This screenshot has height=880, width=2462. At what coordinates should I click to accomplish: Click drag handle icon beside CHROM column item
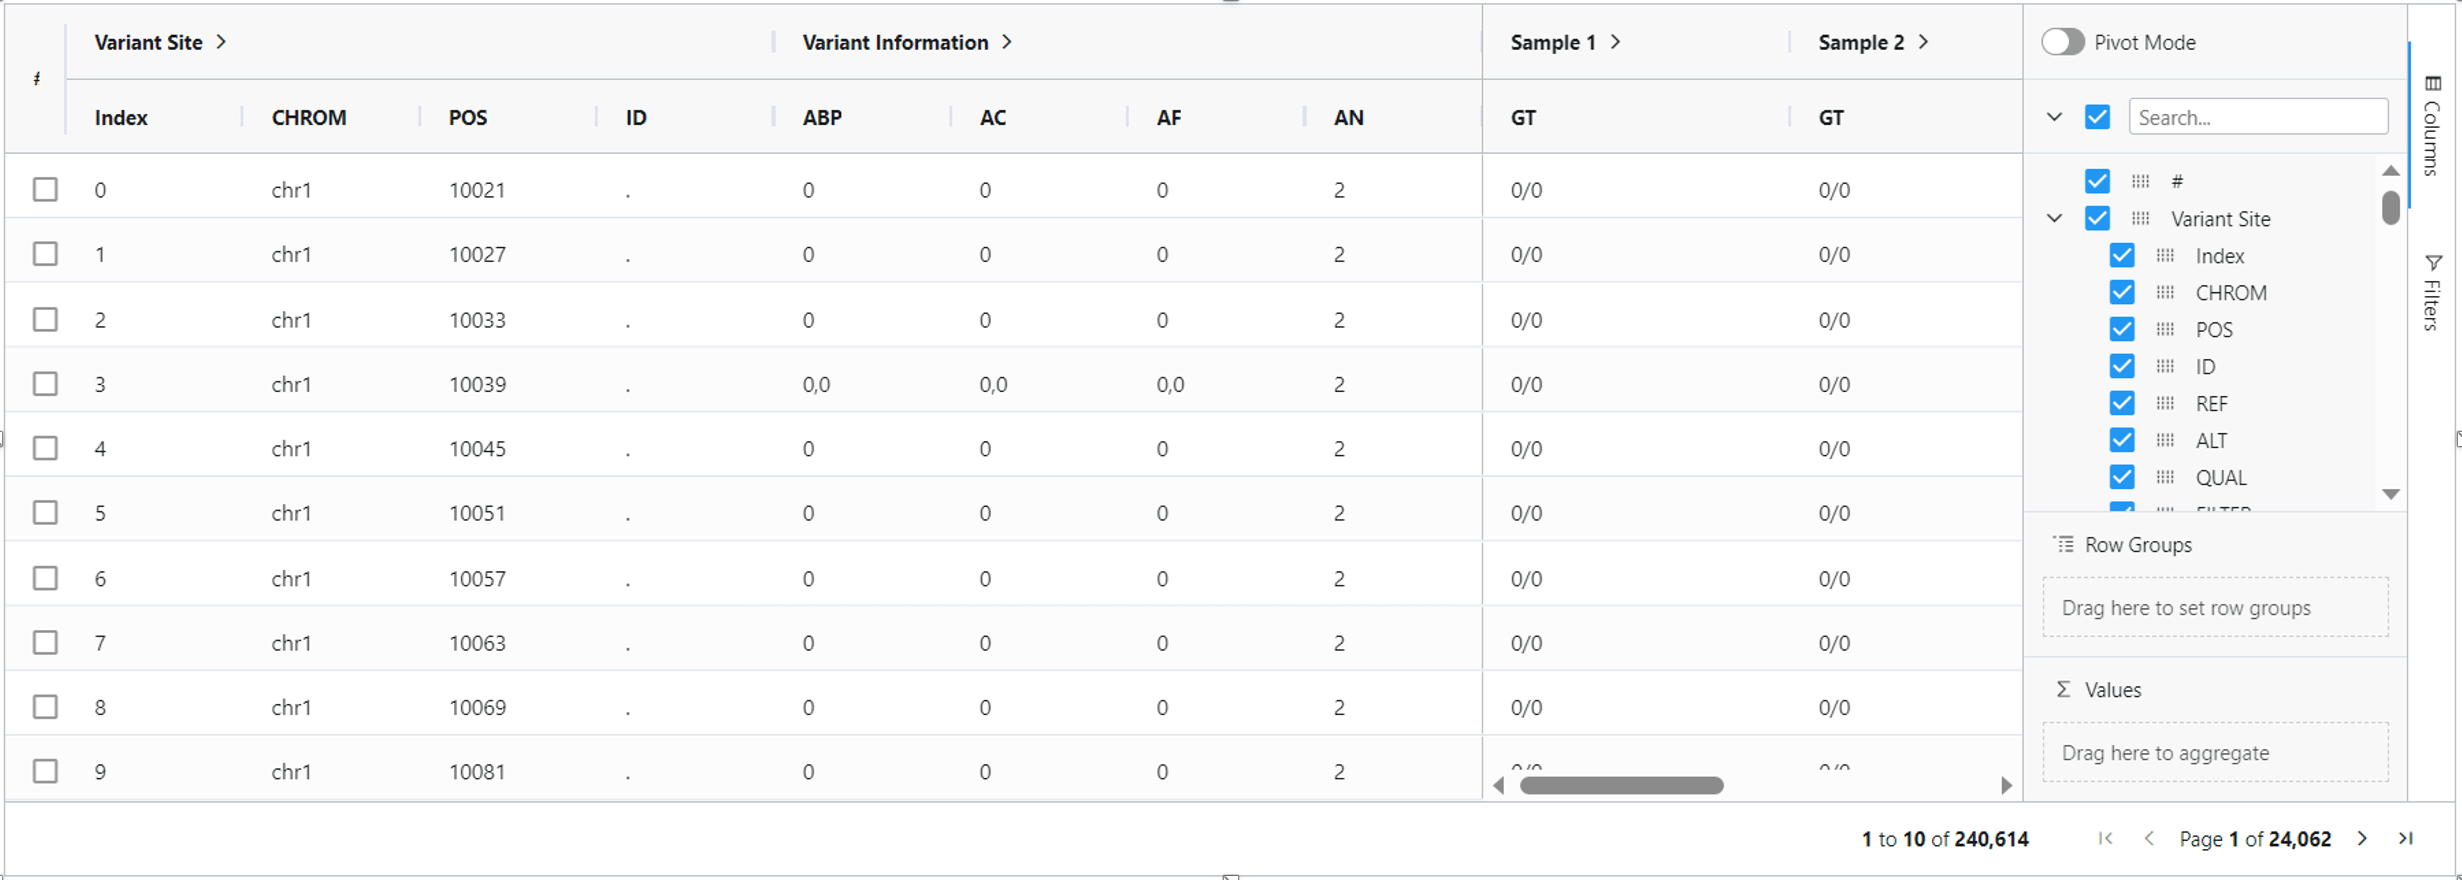pyautogui.click(x=2166, y=292)
